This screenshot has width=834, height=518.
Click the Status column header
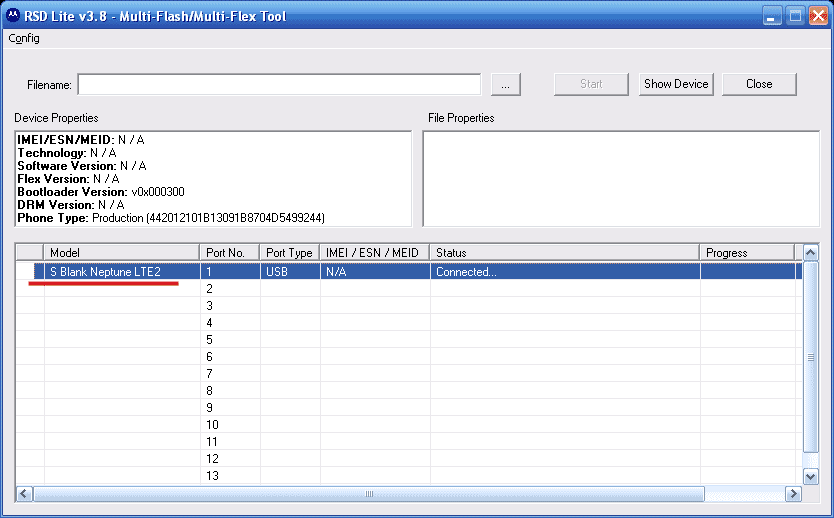(x=565, y=253)
